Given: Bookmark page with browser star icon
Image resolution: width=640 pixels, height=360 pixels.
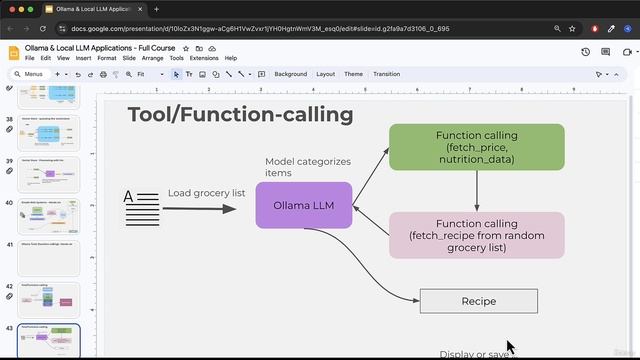Looking at the screenshot, I should (572, 29).
